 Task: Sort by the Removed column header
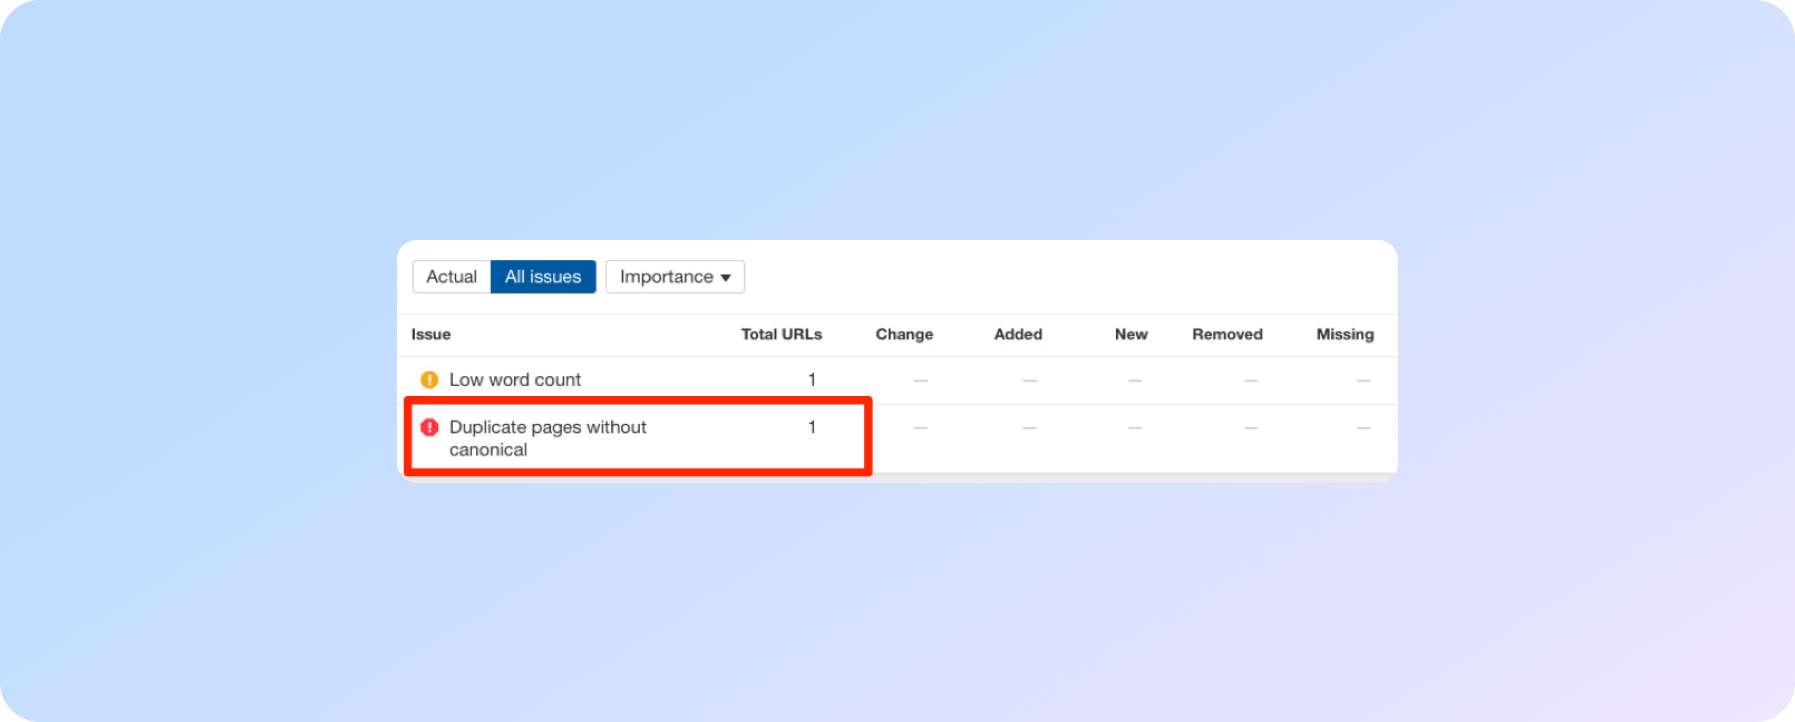click(1227, 334)
